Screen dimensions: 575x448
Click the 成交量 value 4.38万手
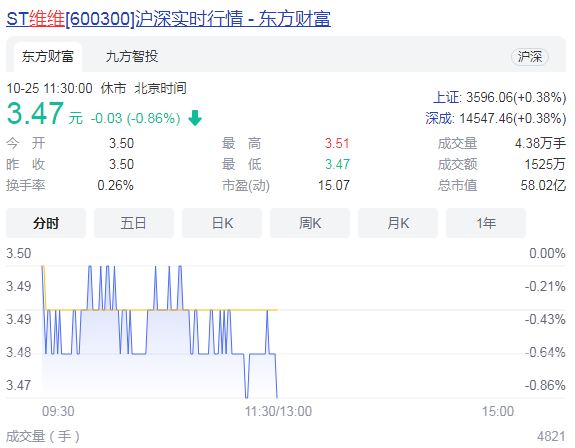(x=540, y=143)
